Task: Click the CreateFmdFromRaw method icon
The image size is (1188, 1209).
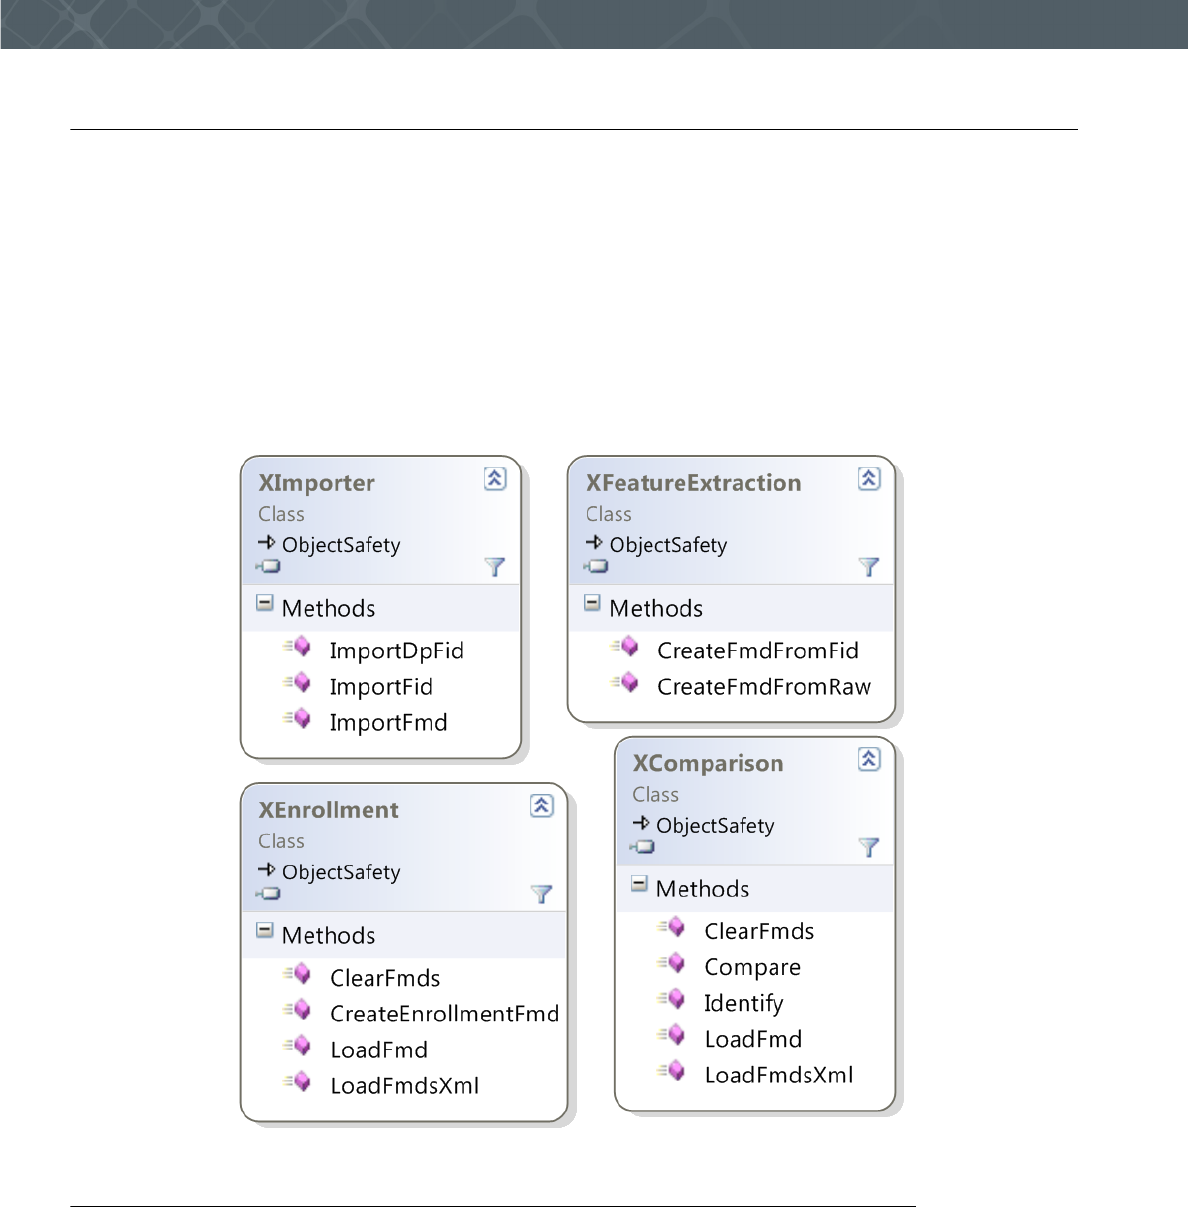Action: 625,683
